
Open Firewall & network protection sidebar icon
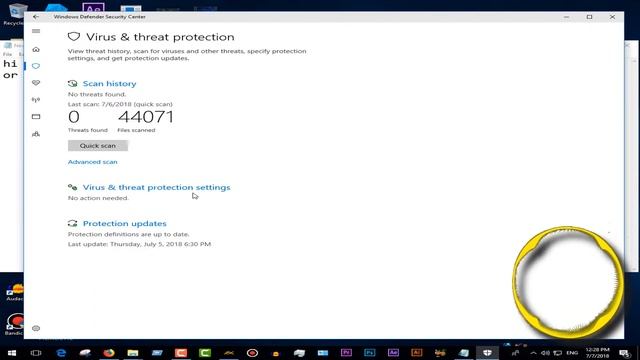(36, 100)
